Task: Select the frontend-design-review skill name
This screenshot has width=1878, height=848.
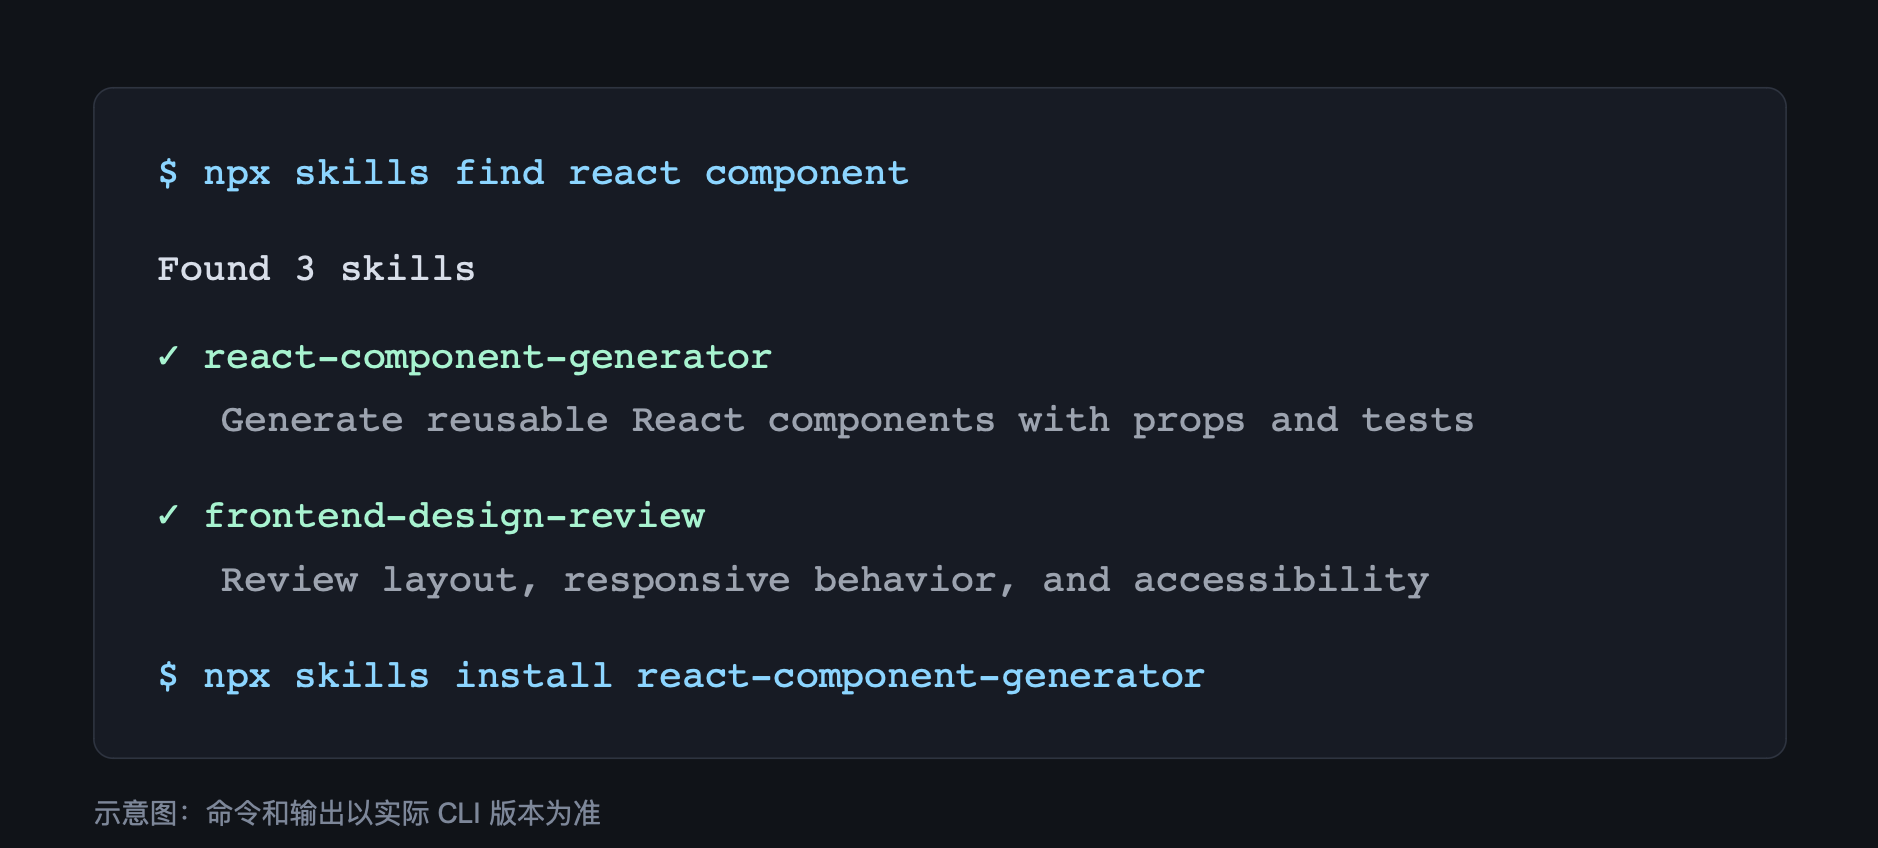Action: (x=455, y=516)
